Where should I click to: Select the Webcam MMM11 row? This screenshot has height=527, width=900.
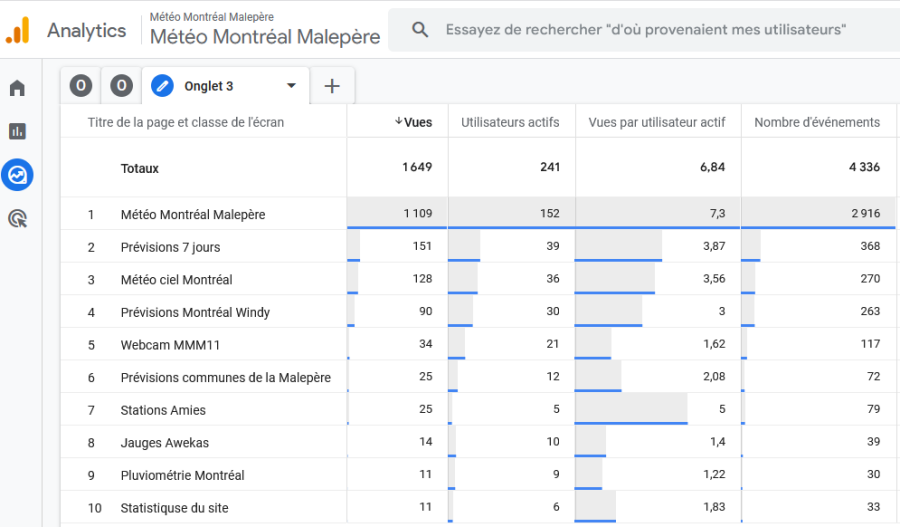coord(170,345)
